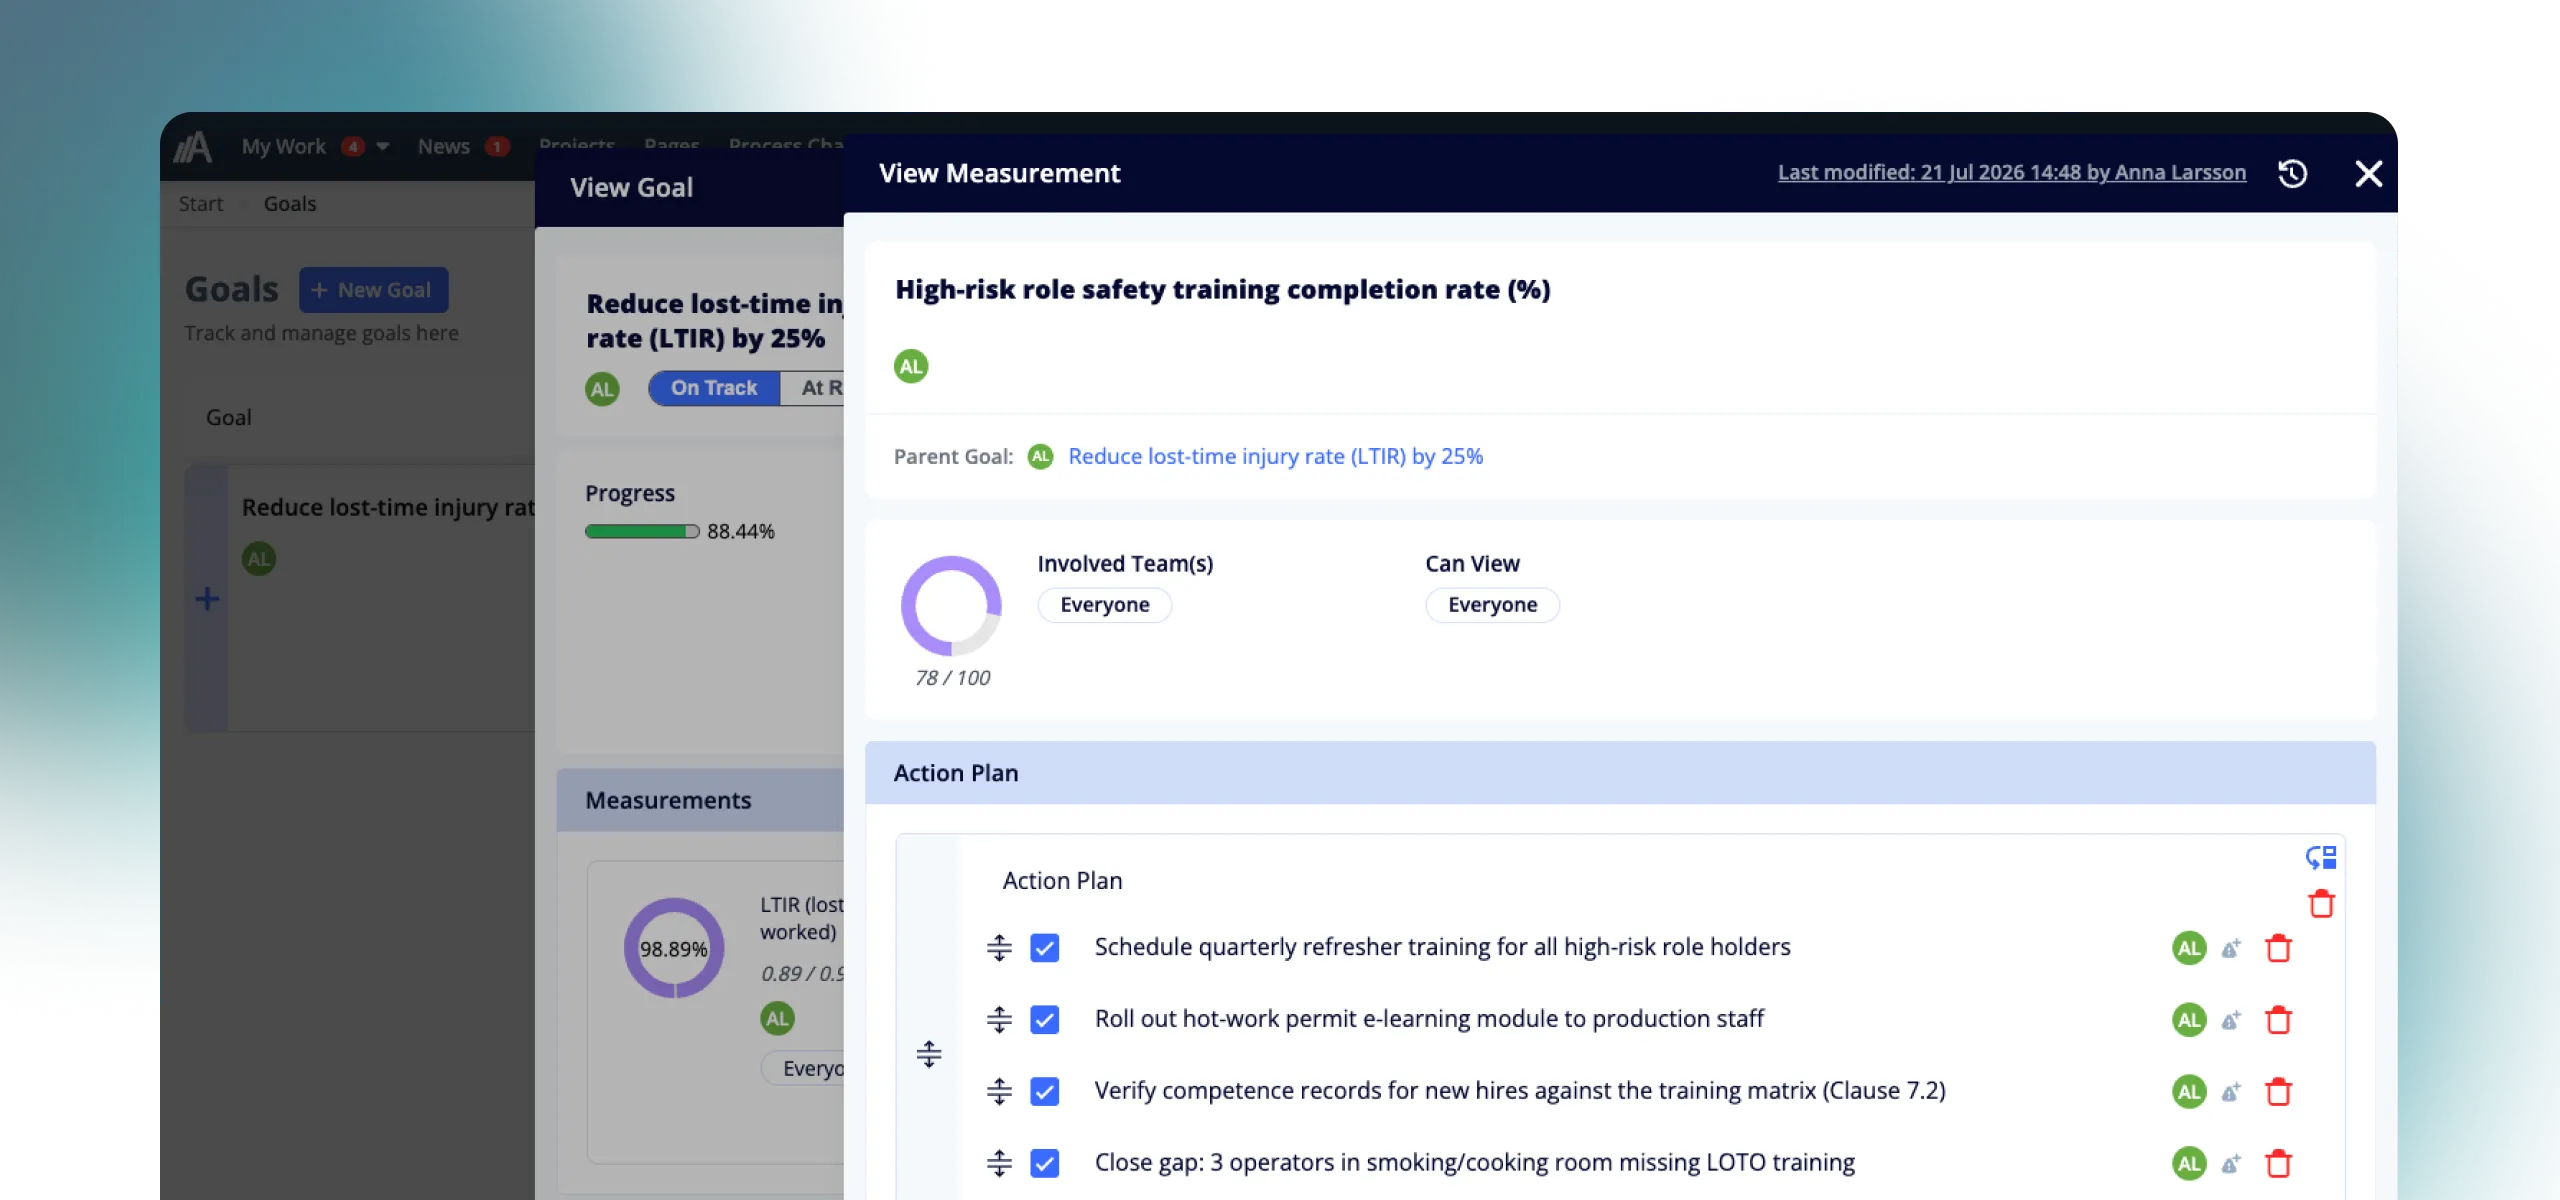Viewport: 2560px width, 1200px height.
Task: Click the Measurements header in View Goal panel
Action: [700, 800]
